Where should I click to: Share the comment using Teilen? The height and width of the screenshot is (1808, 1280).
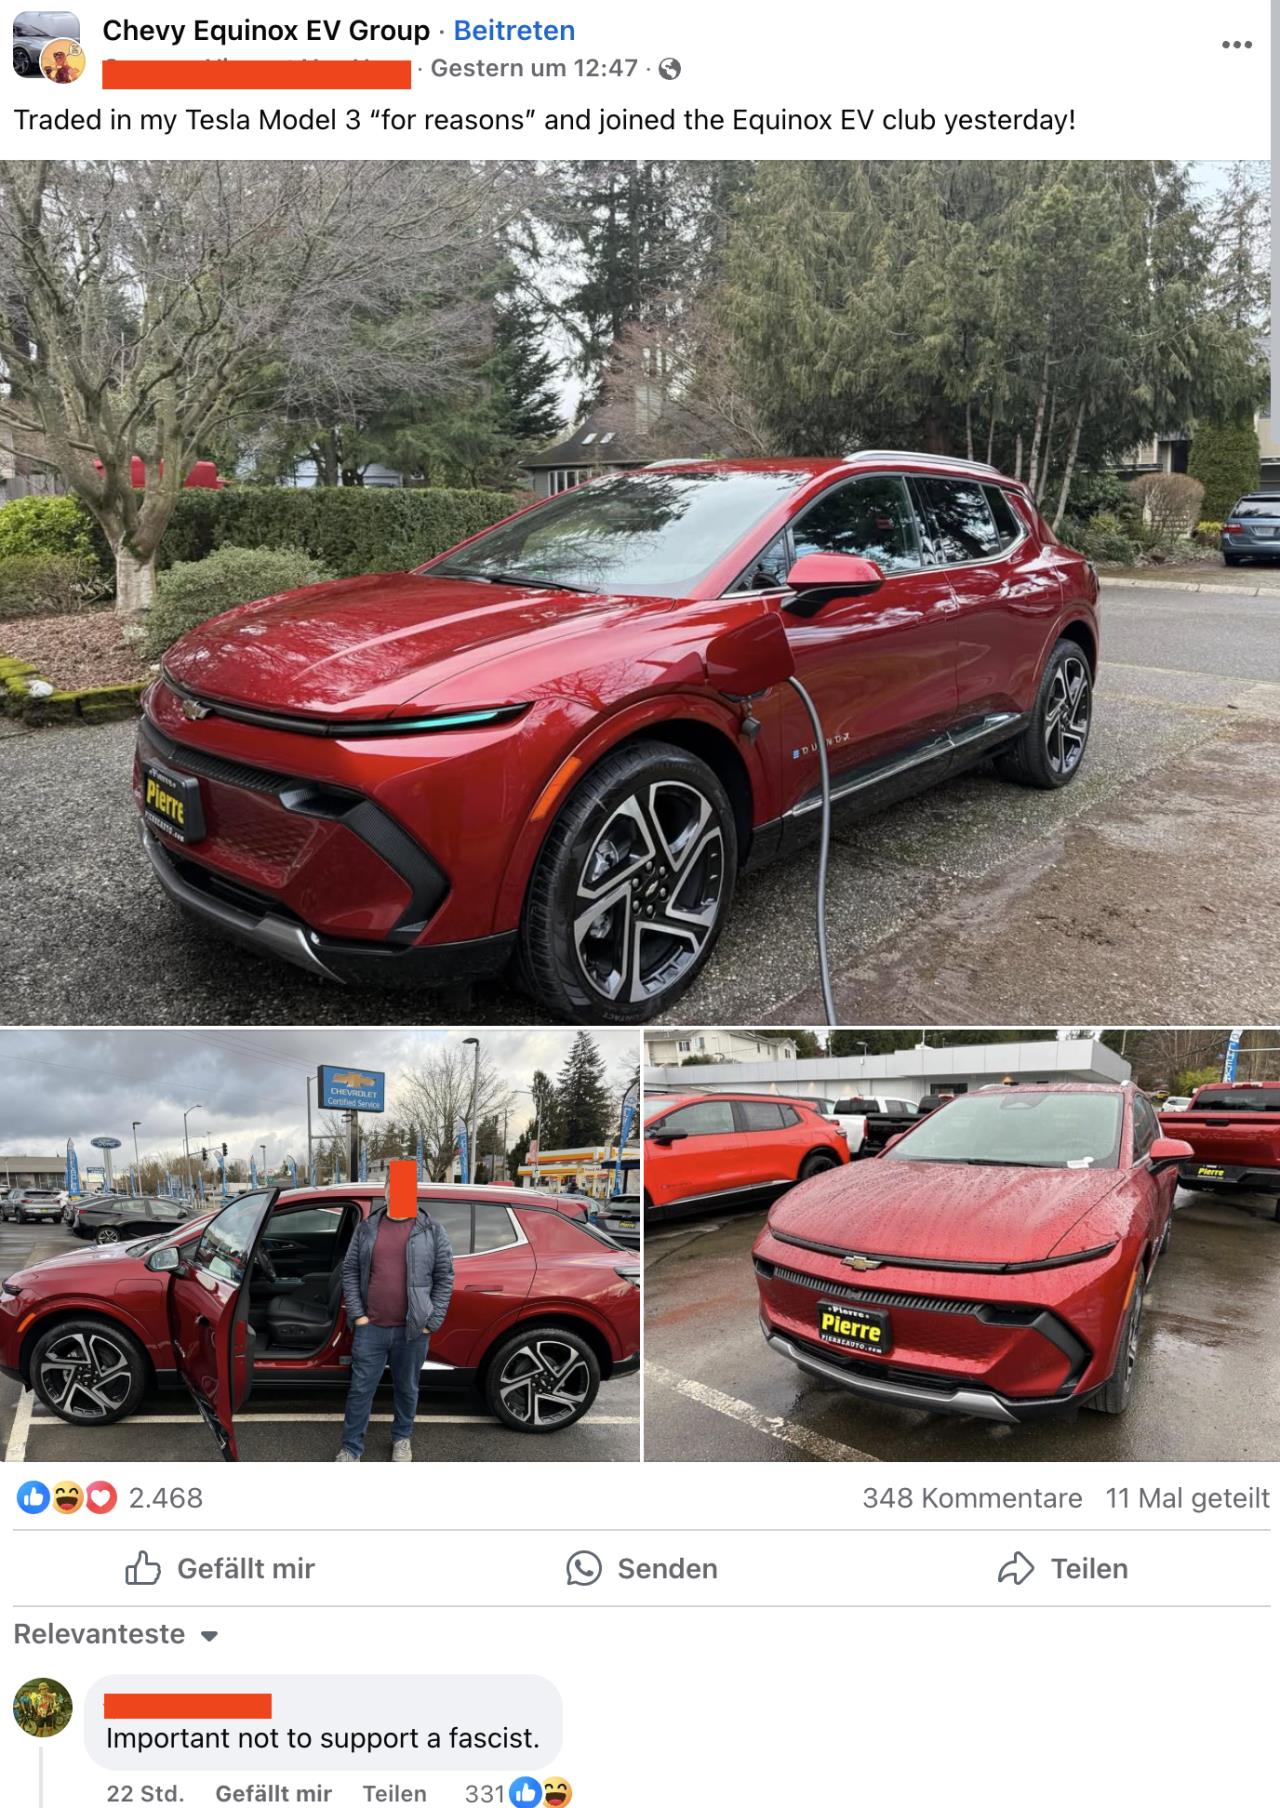[394, 1793]
